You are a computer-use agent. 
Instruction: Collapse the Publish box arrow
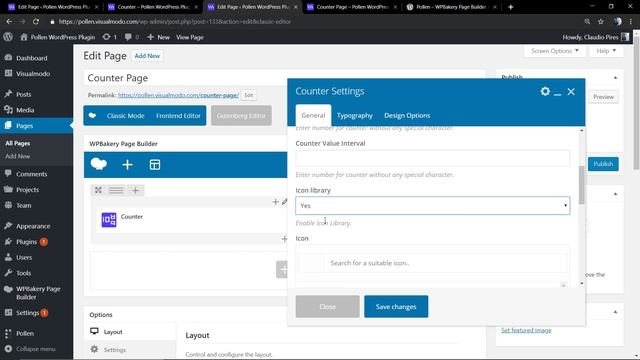click(x=615, y=78)
